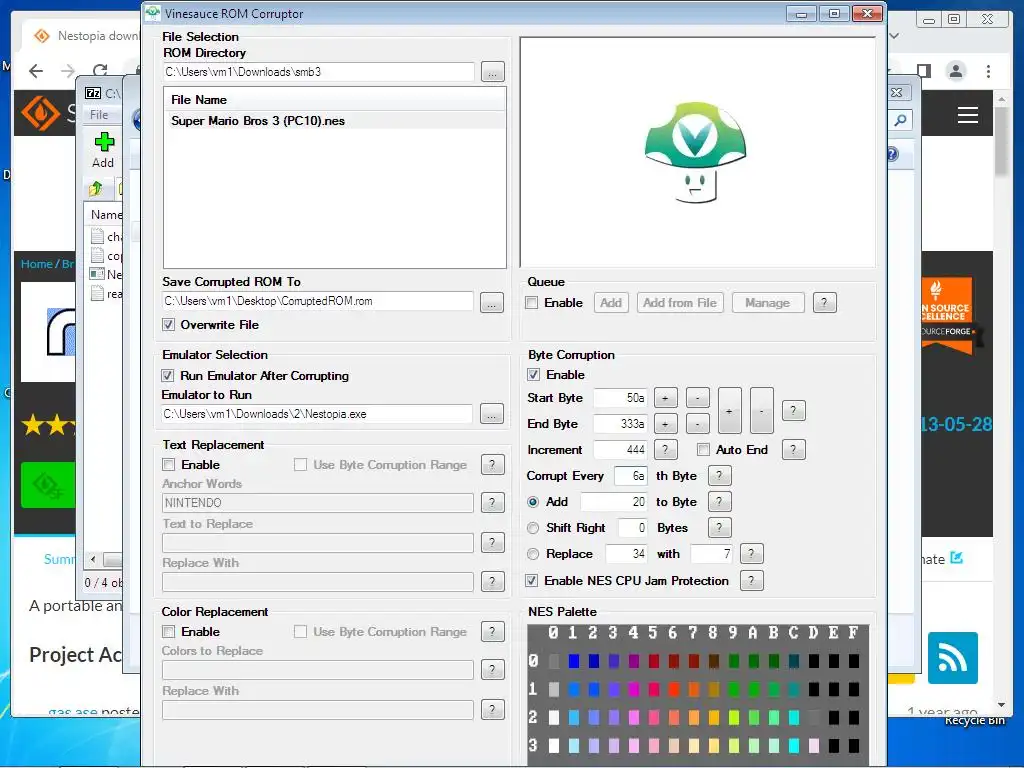Click the browser side panel icon
Screen dimensions: 1024x768
point(923,71)
